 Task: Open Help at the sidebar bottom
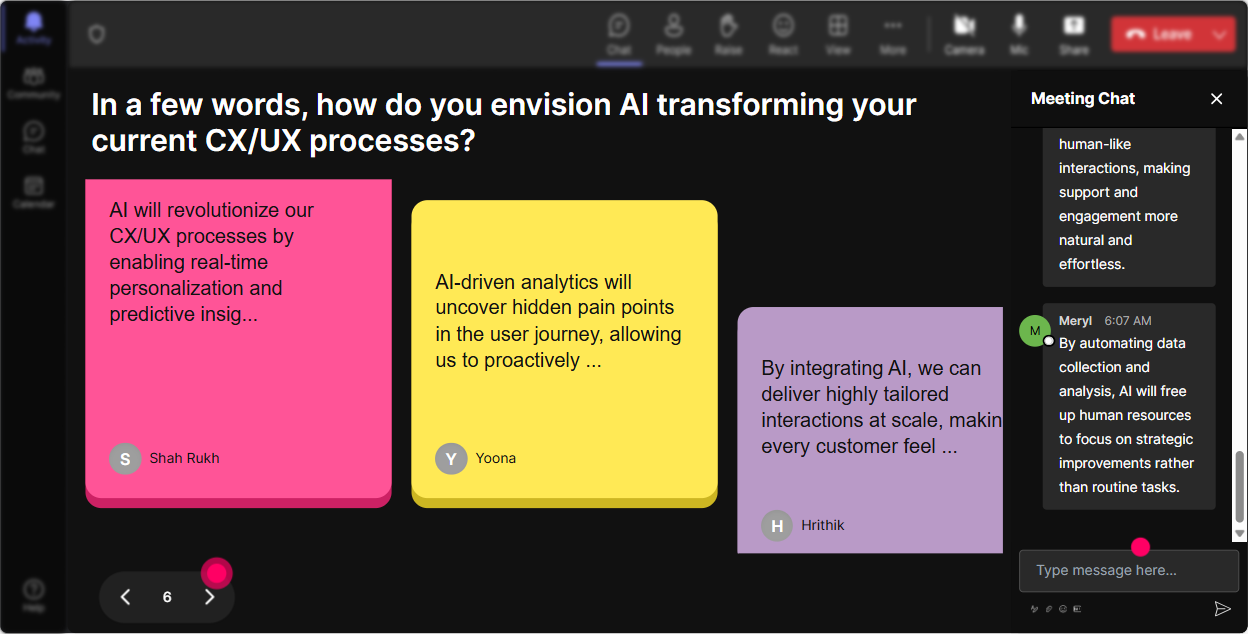click(x=34, y=595)
